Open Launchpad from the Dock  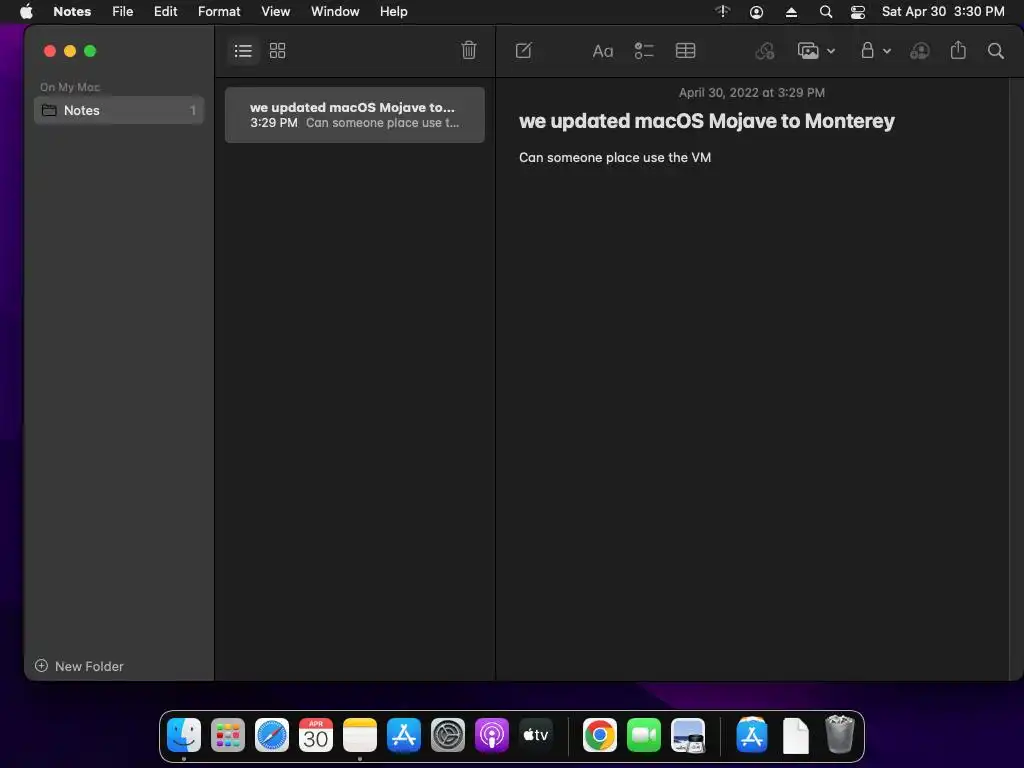(228, 735)
